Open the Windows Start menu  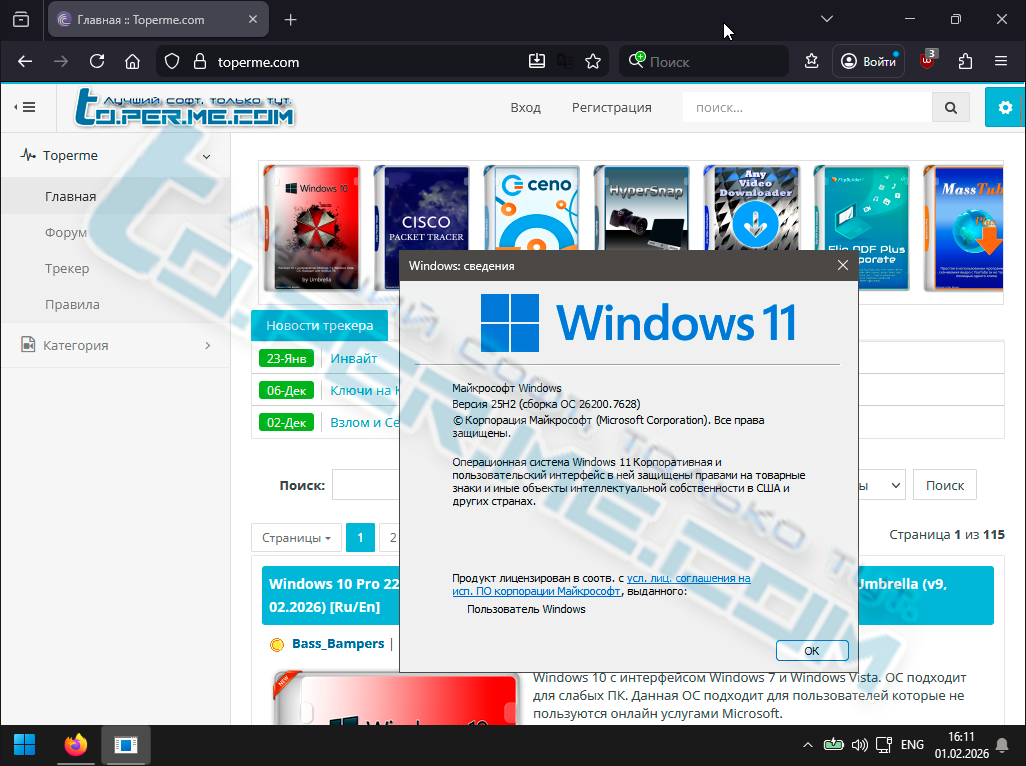(x=24, y=744)
